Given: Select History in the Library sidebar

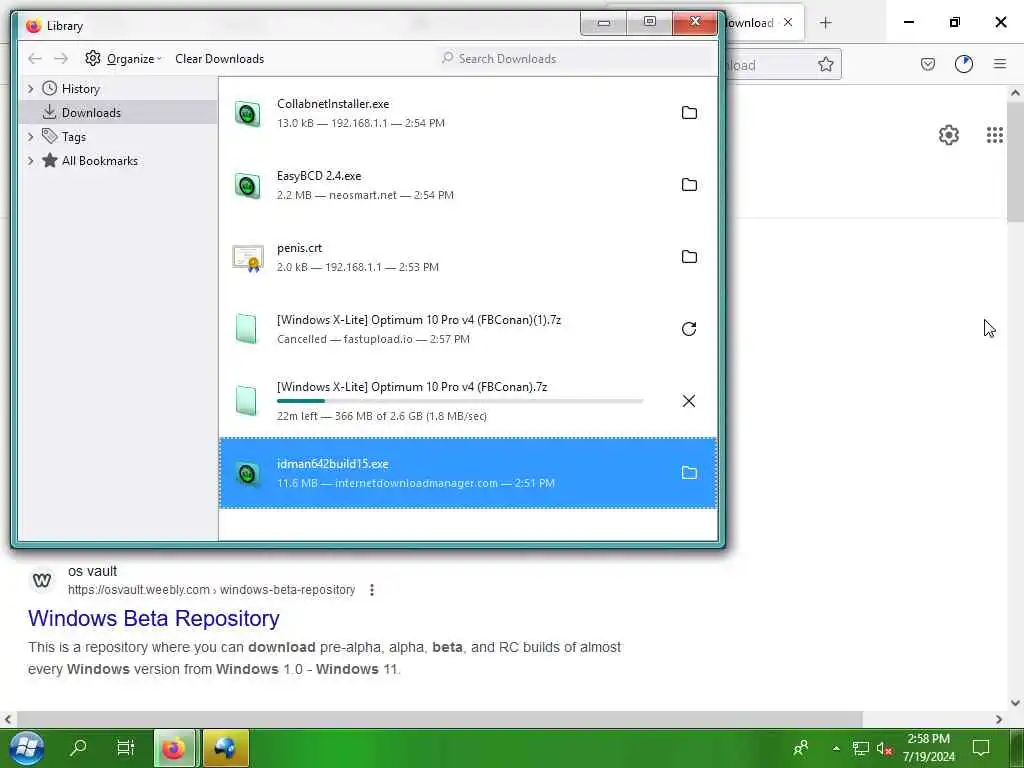Looking at the screenshot, I should coord(80,89).
